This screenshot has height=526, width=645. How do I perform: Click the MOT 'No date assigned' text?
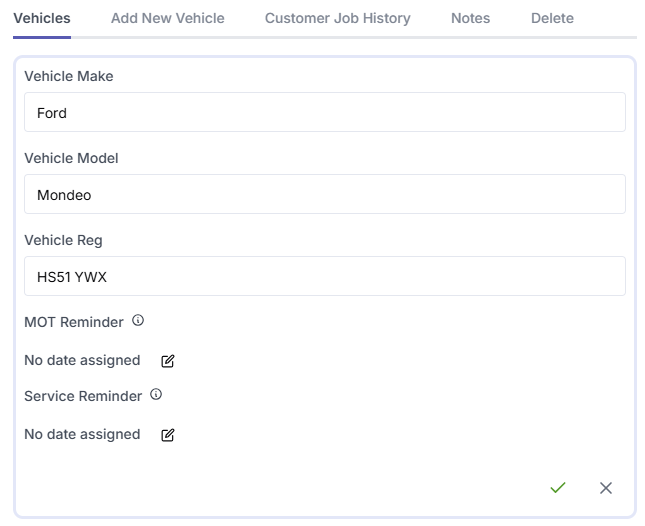[82, 360]
